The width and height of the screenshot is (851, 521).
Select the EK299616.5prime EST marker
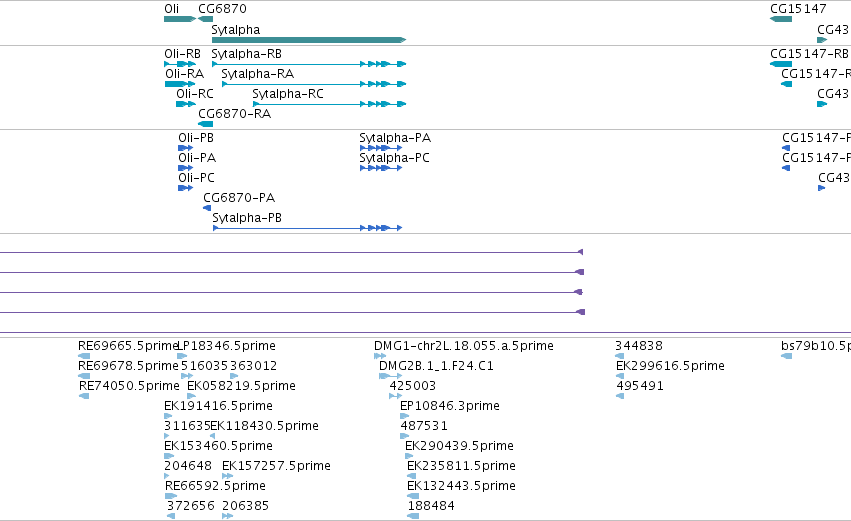point(620,376)
